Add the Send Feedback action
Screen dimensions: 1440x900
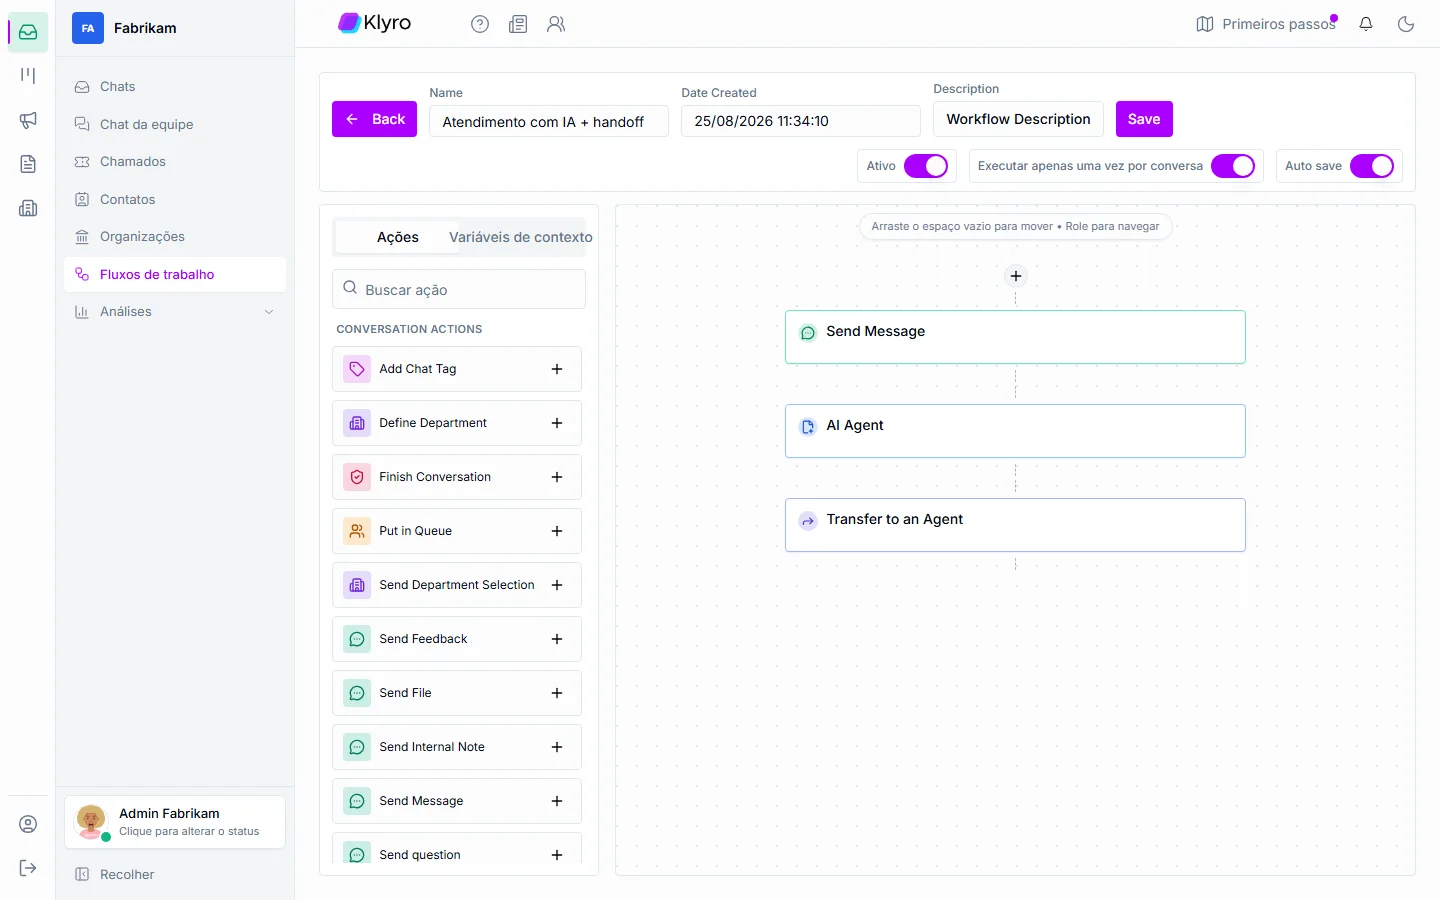(x=557, y=639)
